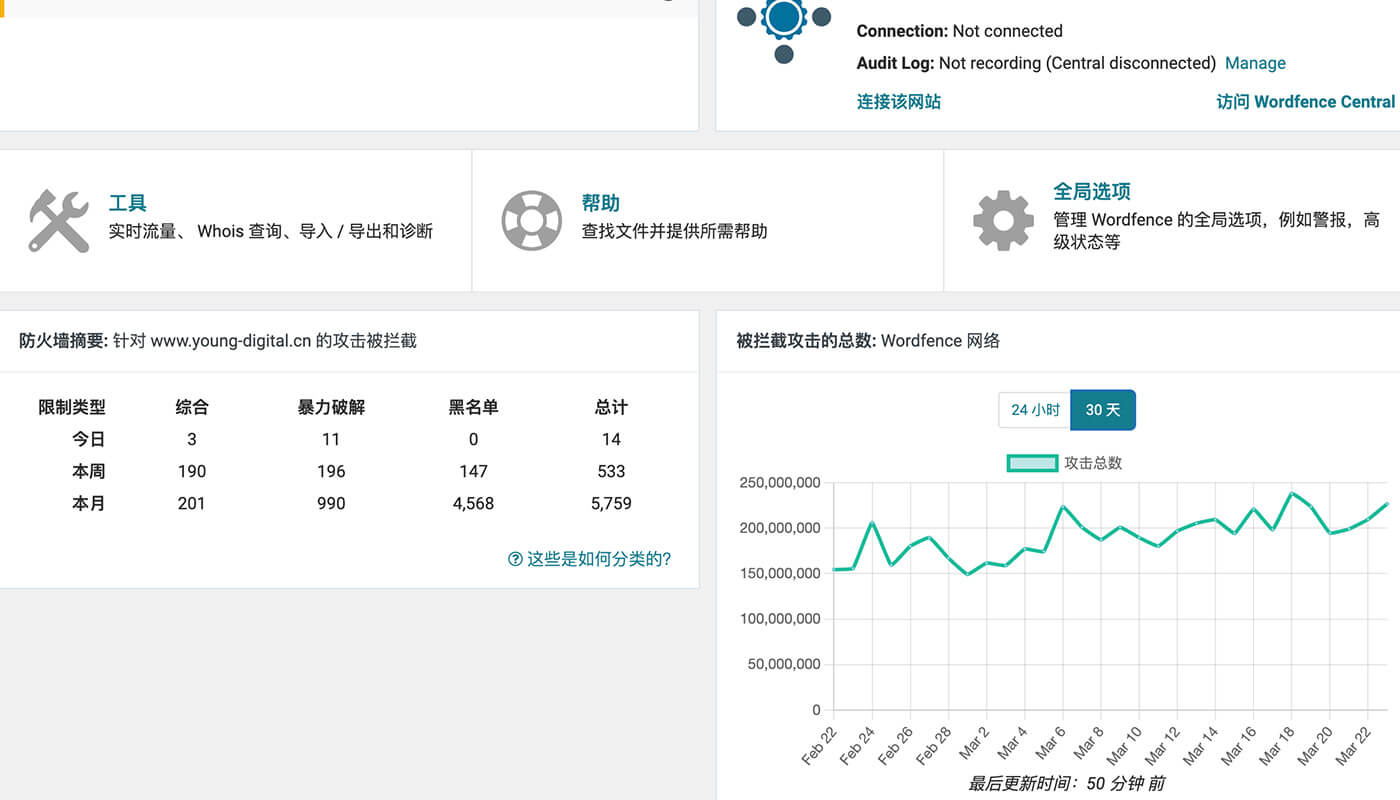Click the lifebuoy help icon
1400x800 pixels.
pos(531,221)
